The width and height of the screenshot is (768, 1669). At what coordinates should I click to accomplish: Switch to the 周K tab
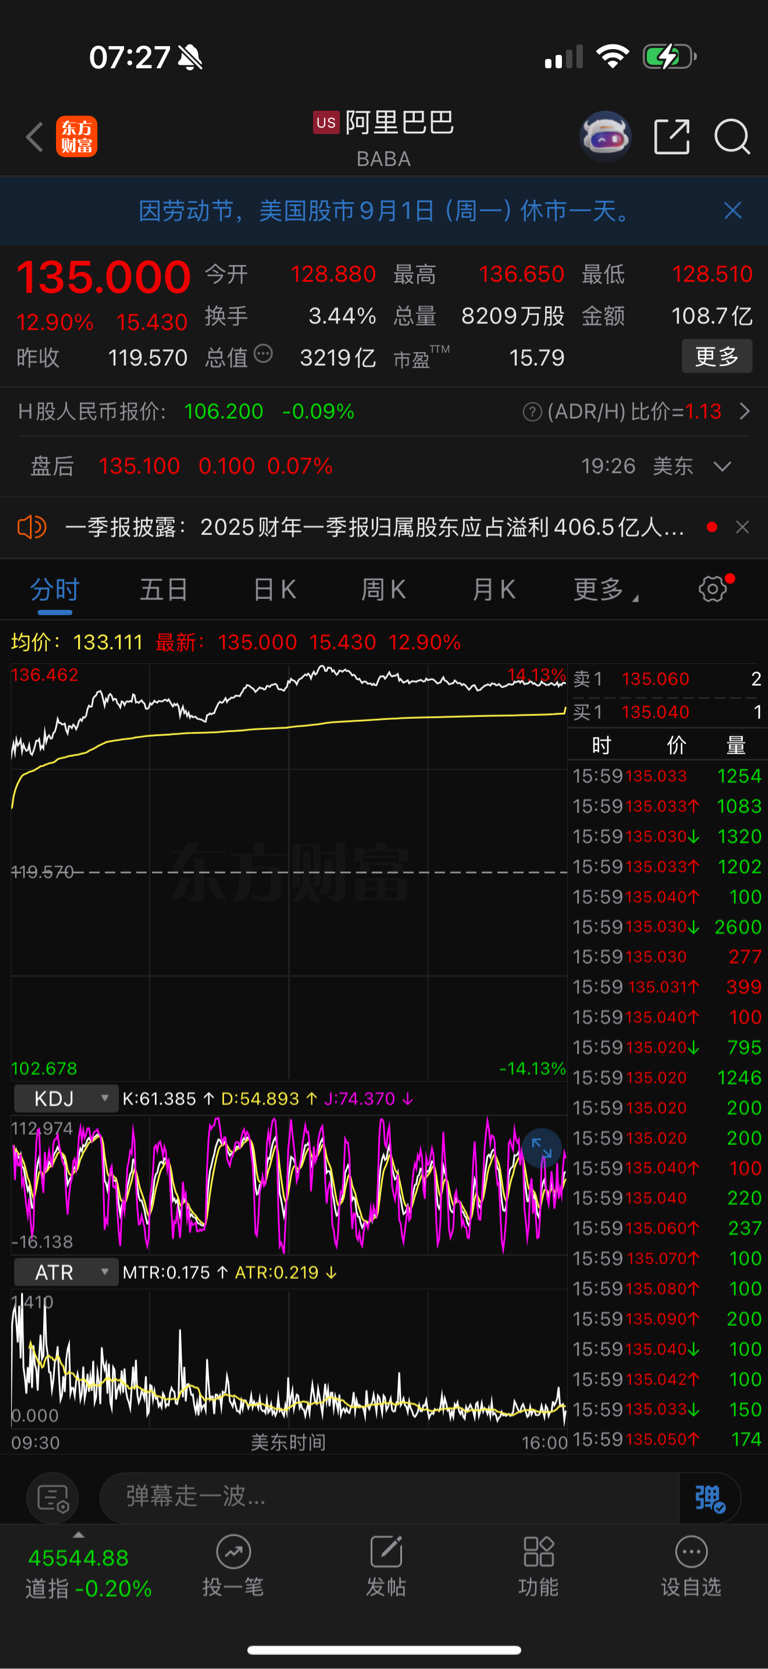click(383, 590)
